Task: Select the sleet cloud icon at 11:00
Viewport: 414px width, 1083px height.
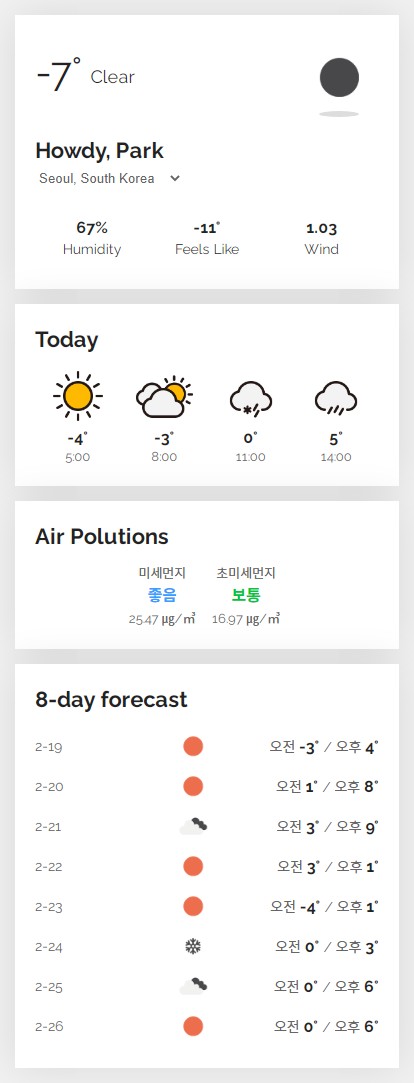Action: 250,399
